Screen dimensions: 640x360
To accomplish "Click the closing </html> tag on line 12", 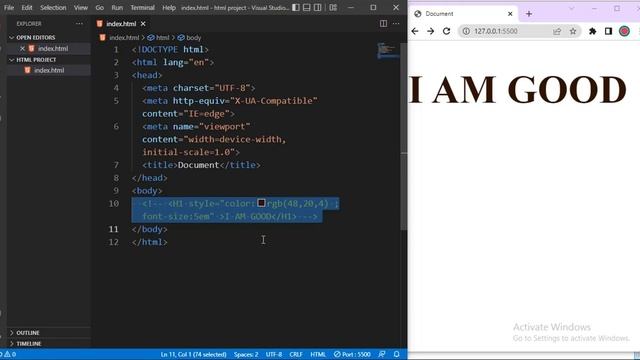I will [x=149, y=242].
